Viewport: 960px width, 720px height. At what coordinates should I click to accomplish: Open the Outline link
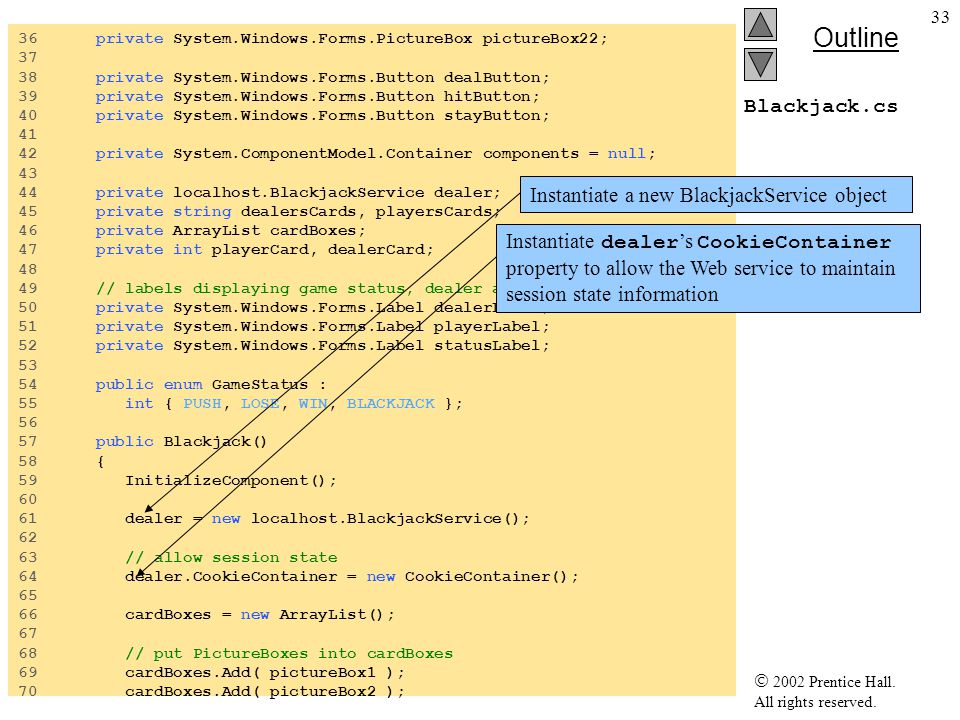(855, 38)
